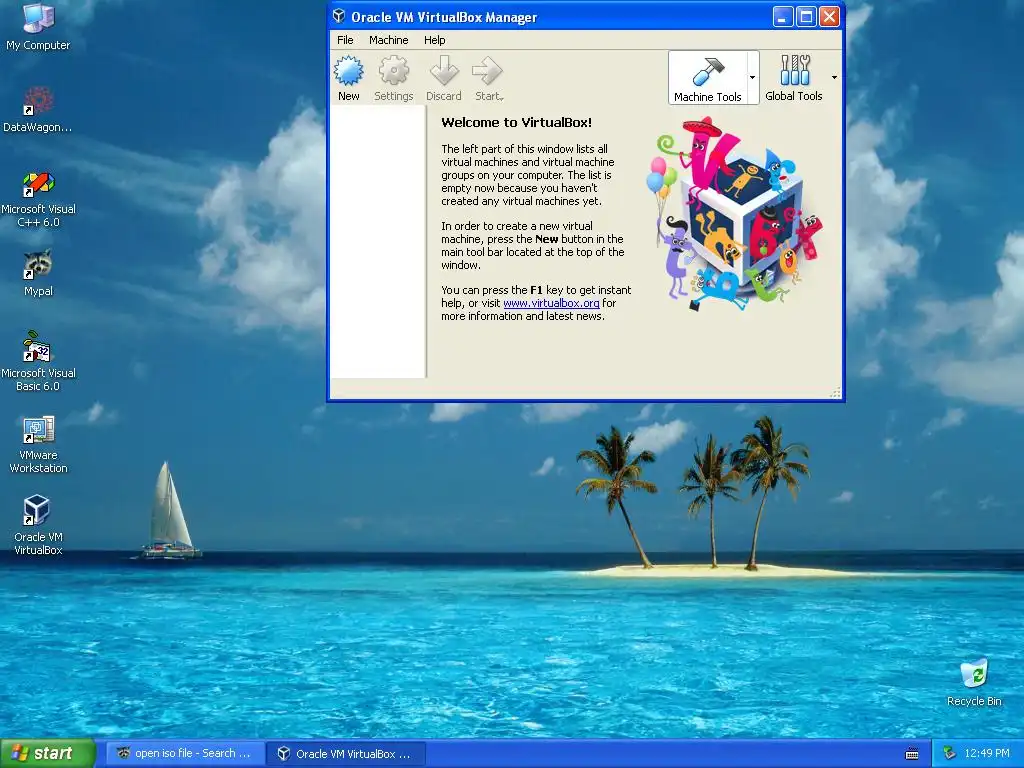Screen dimensions: 1024x768
Task: Minimize the VirtualBox Manager window
Action: point(782,16)
